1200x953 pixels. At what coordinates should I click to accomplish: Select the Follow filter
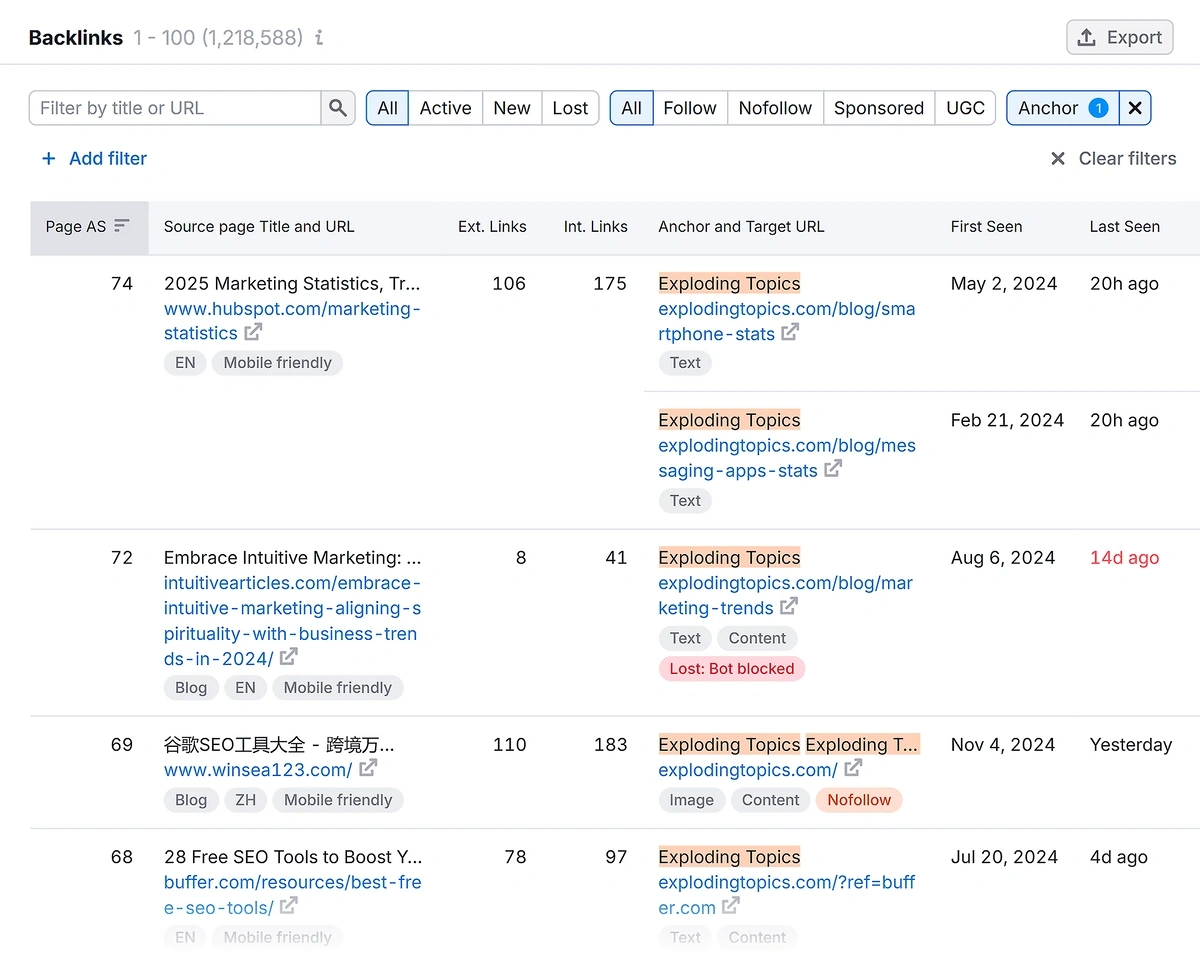click(x=690, y=108)
